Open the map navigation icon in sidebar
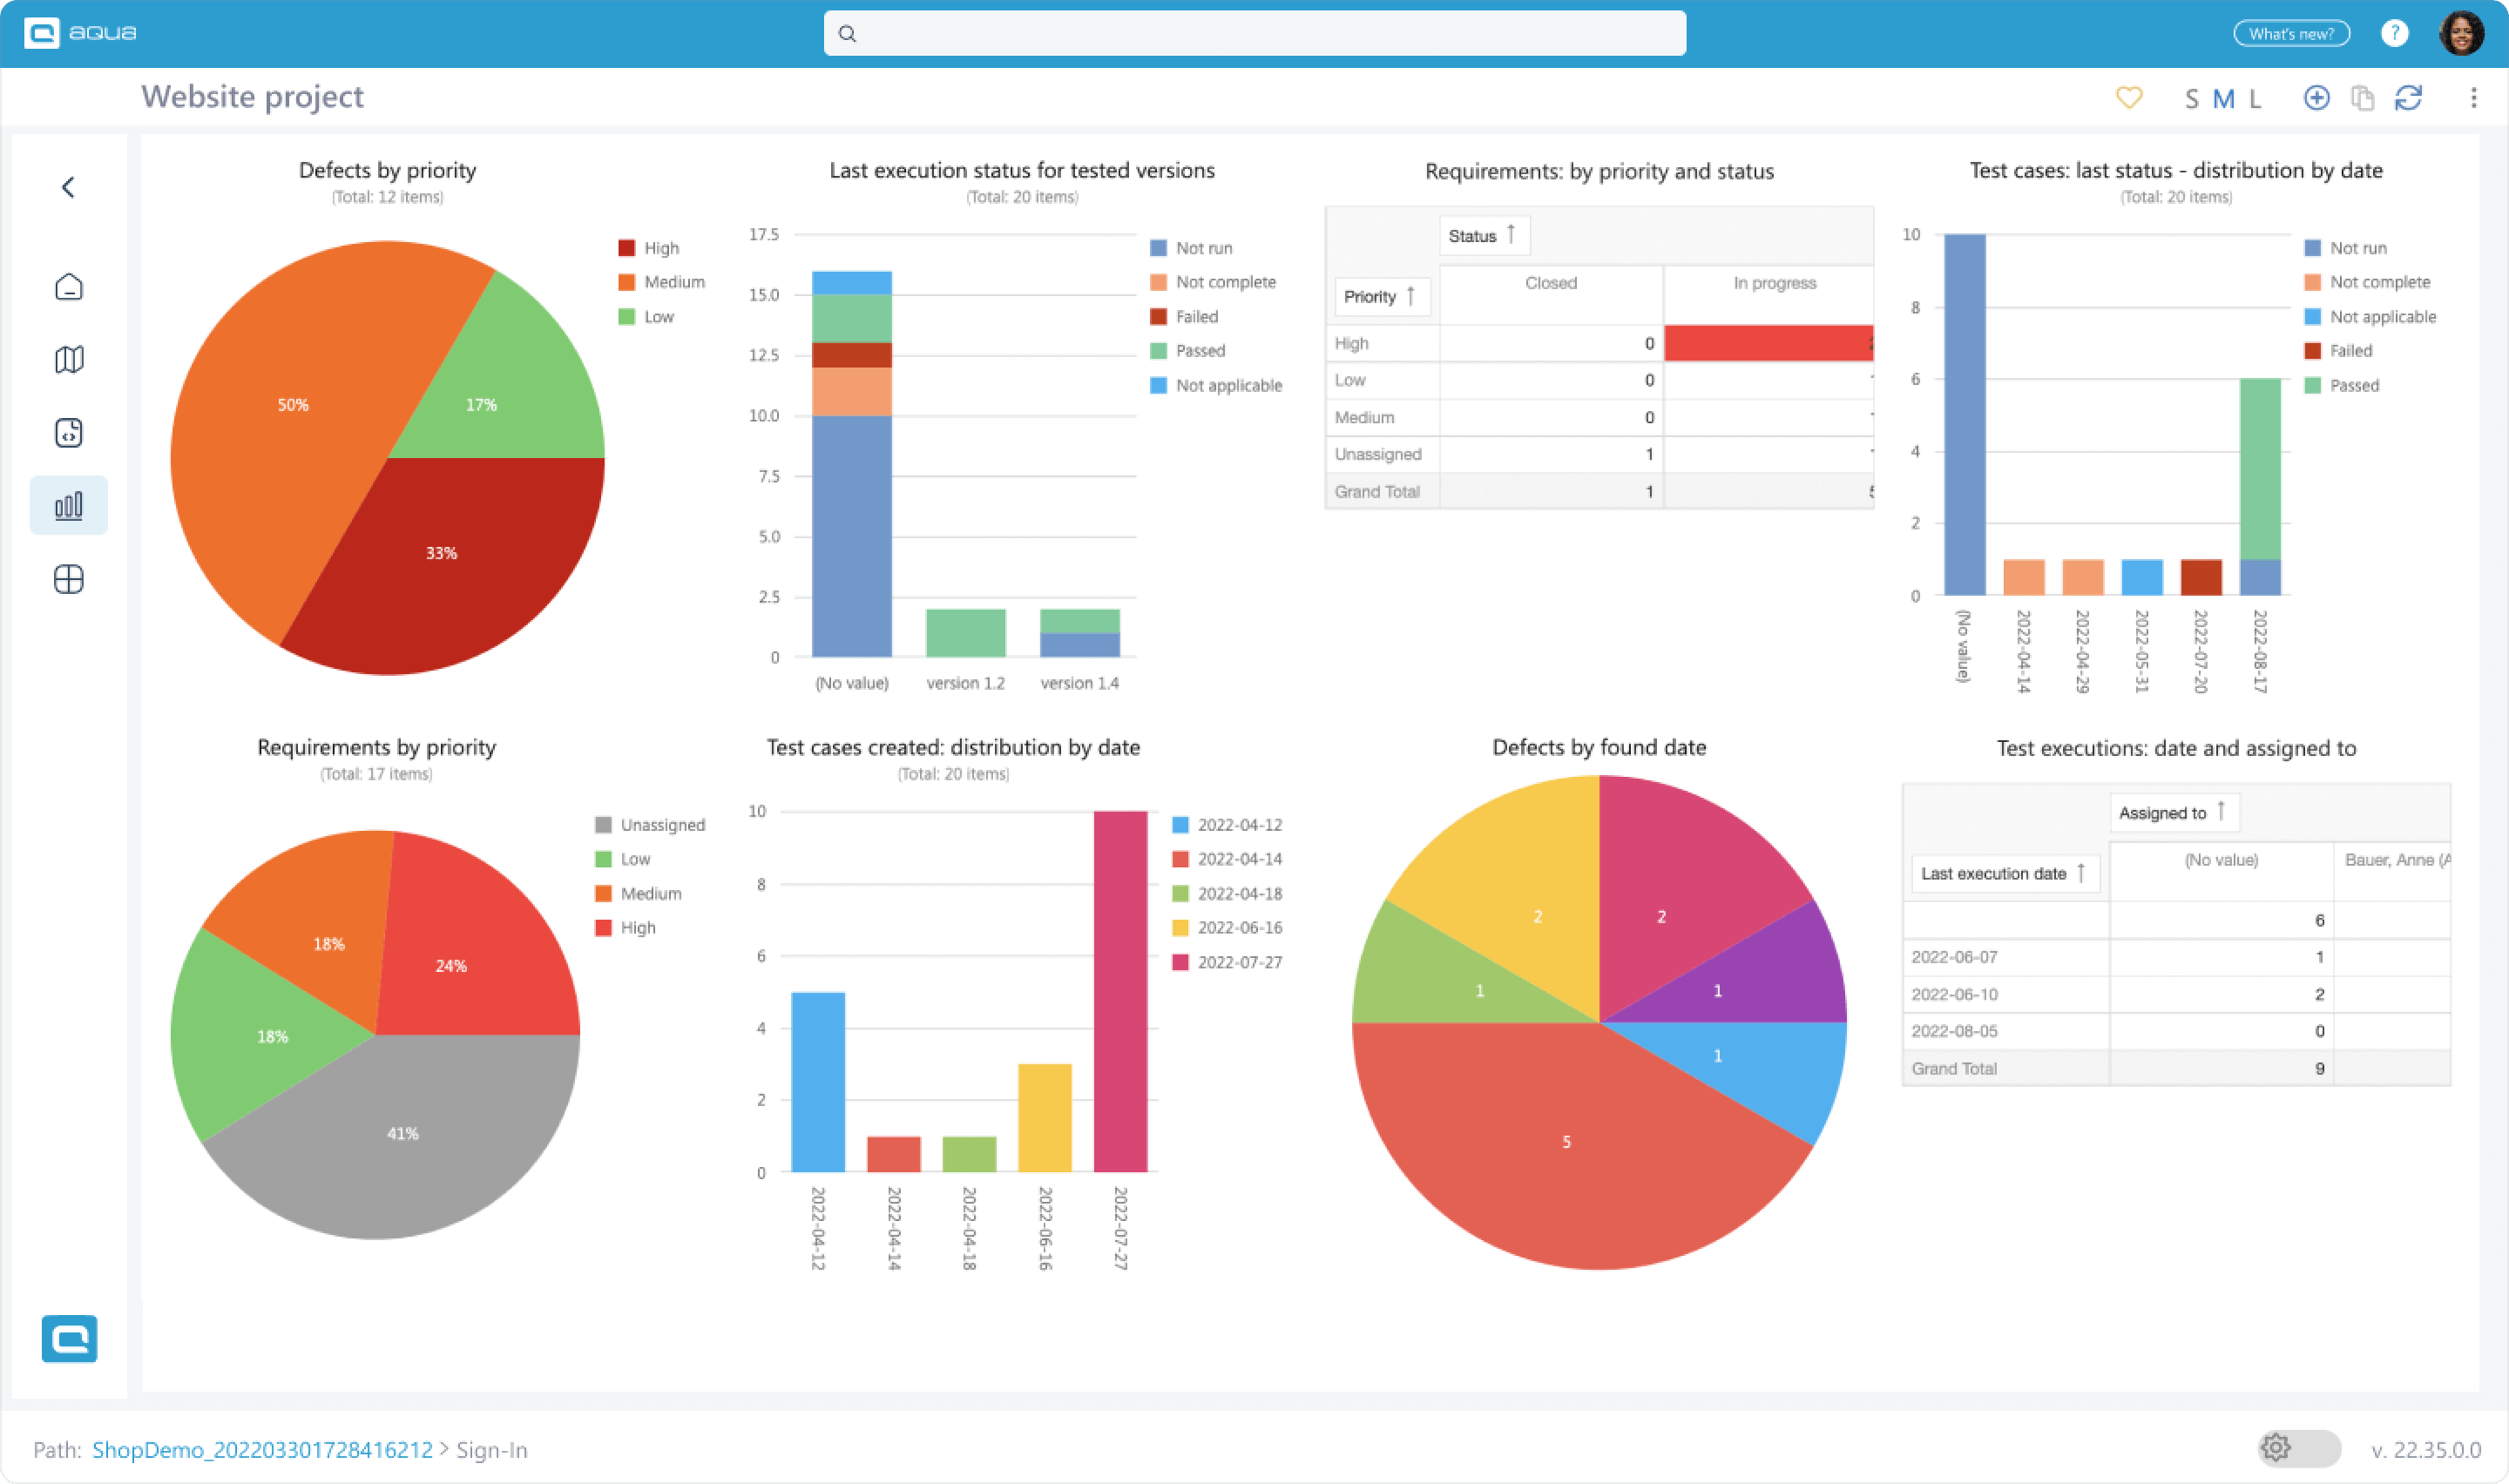 tap(68, 359)
